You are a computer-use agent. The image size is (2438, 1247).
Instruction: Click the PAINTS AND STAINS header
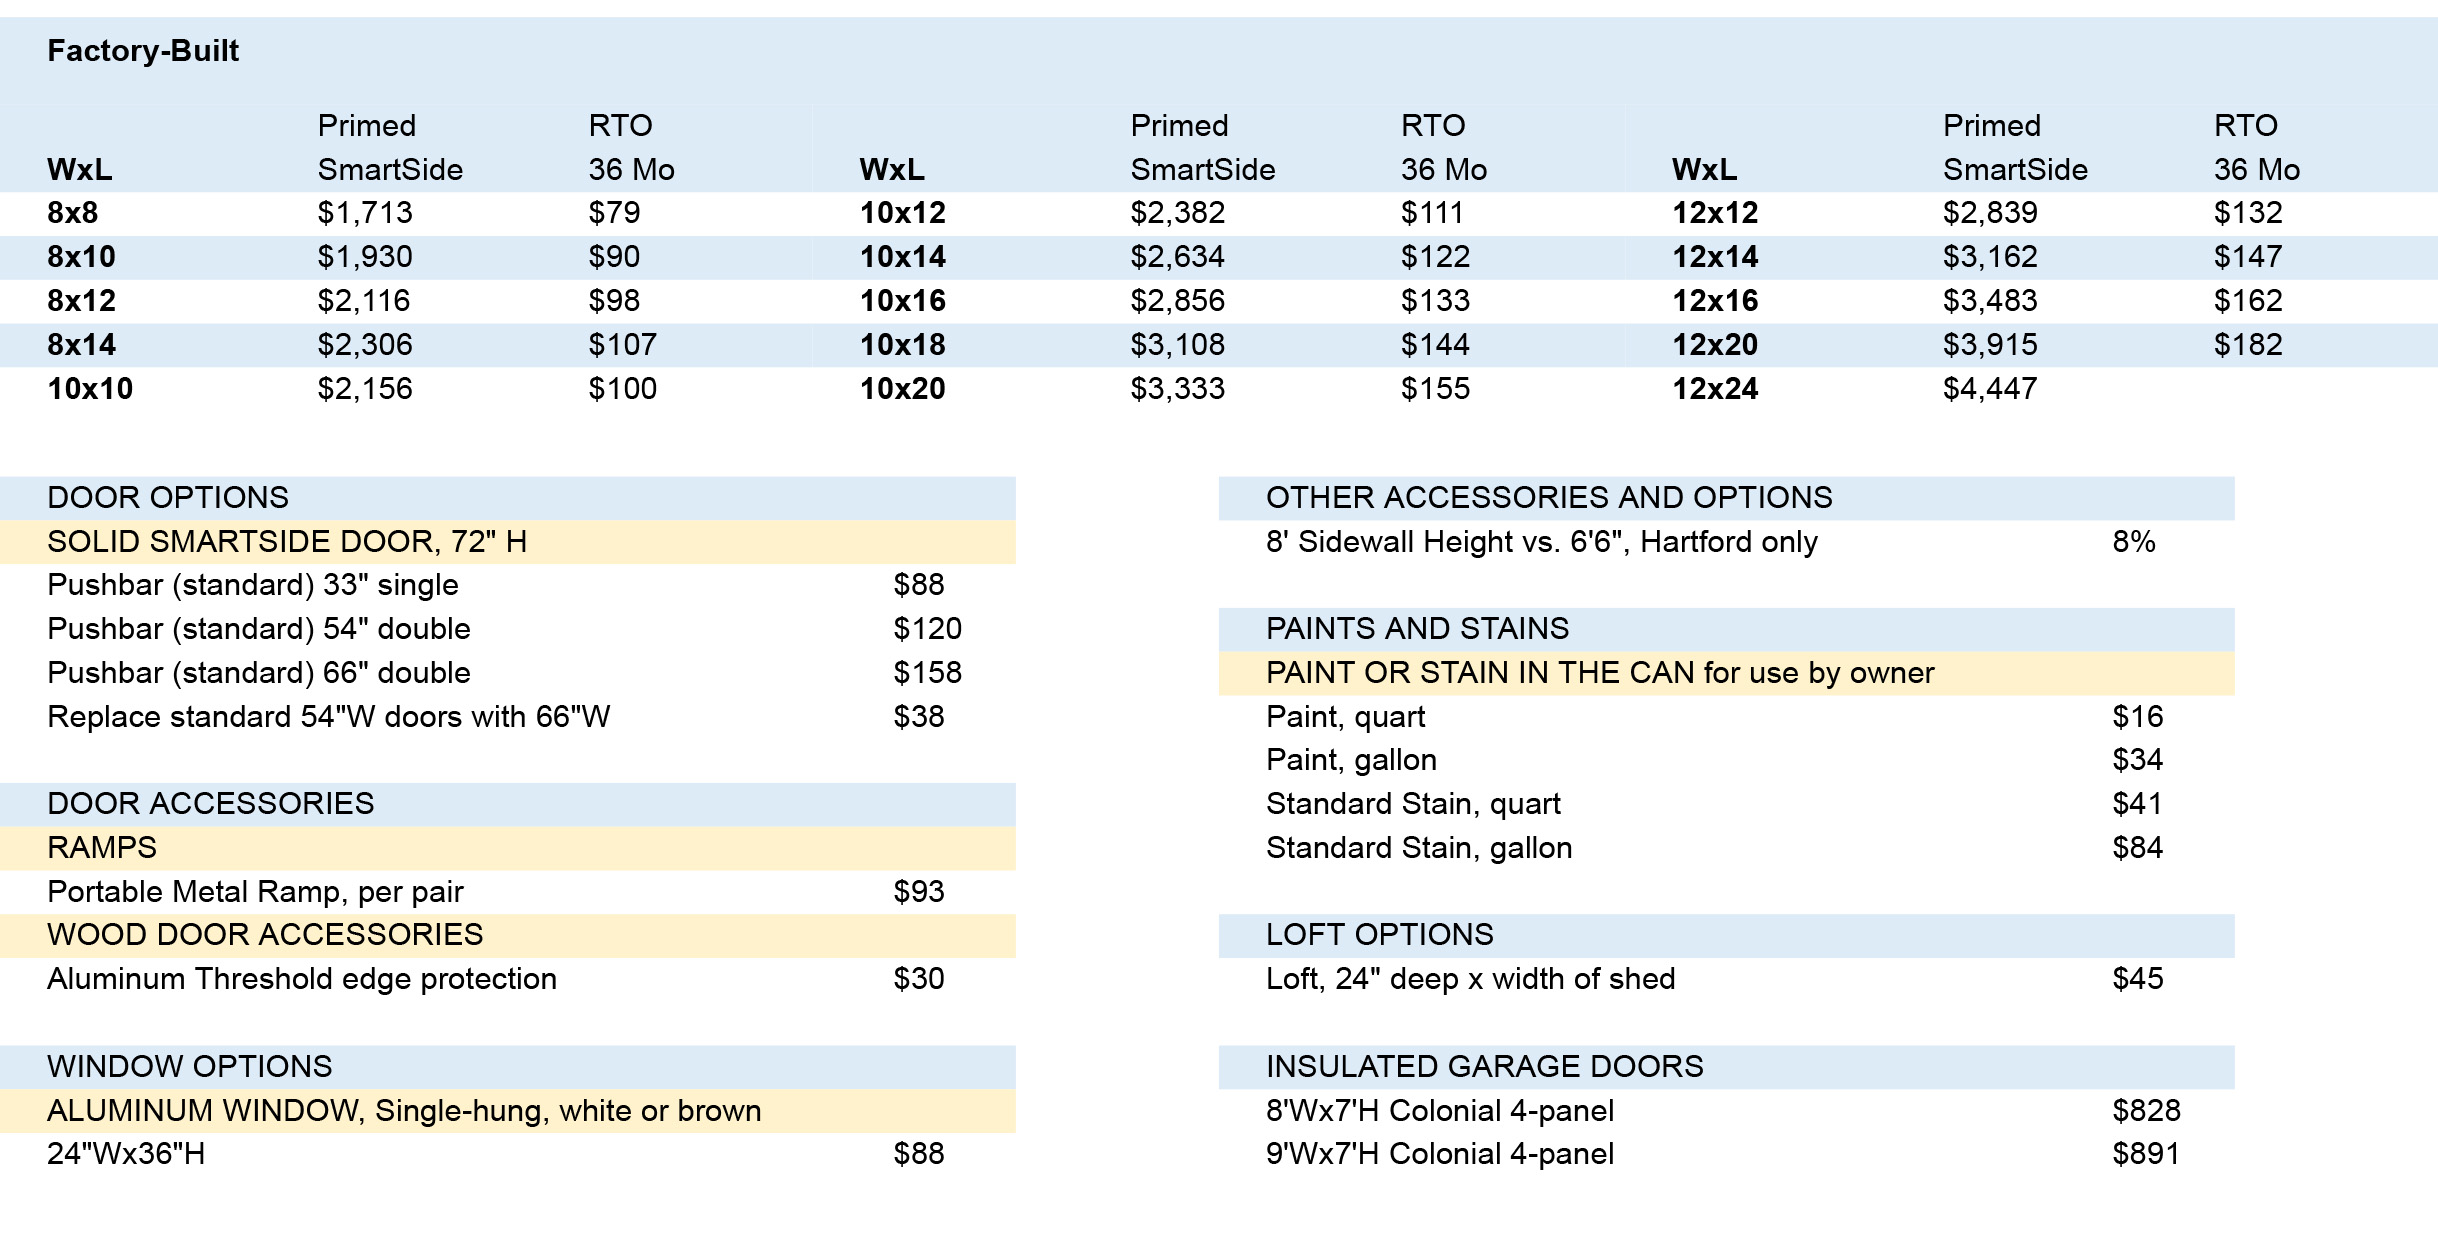1726,629
